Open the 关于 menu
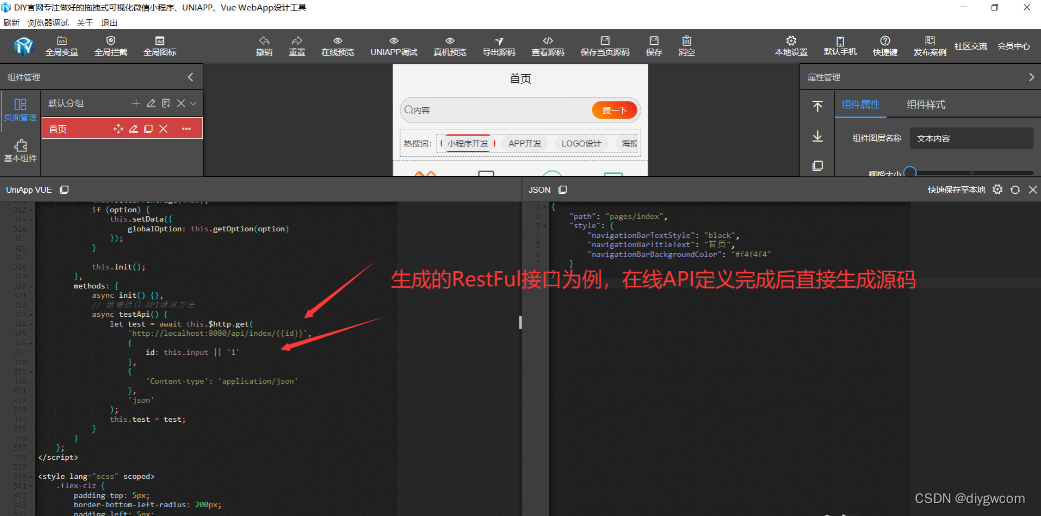The image size is (1041, 516). [x=85, y=22]
